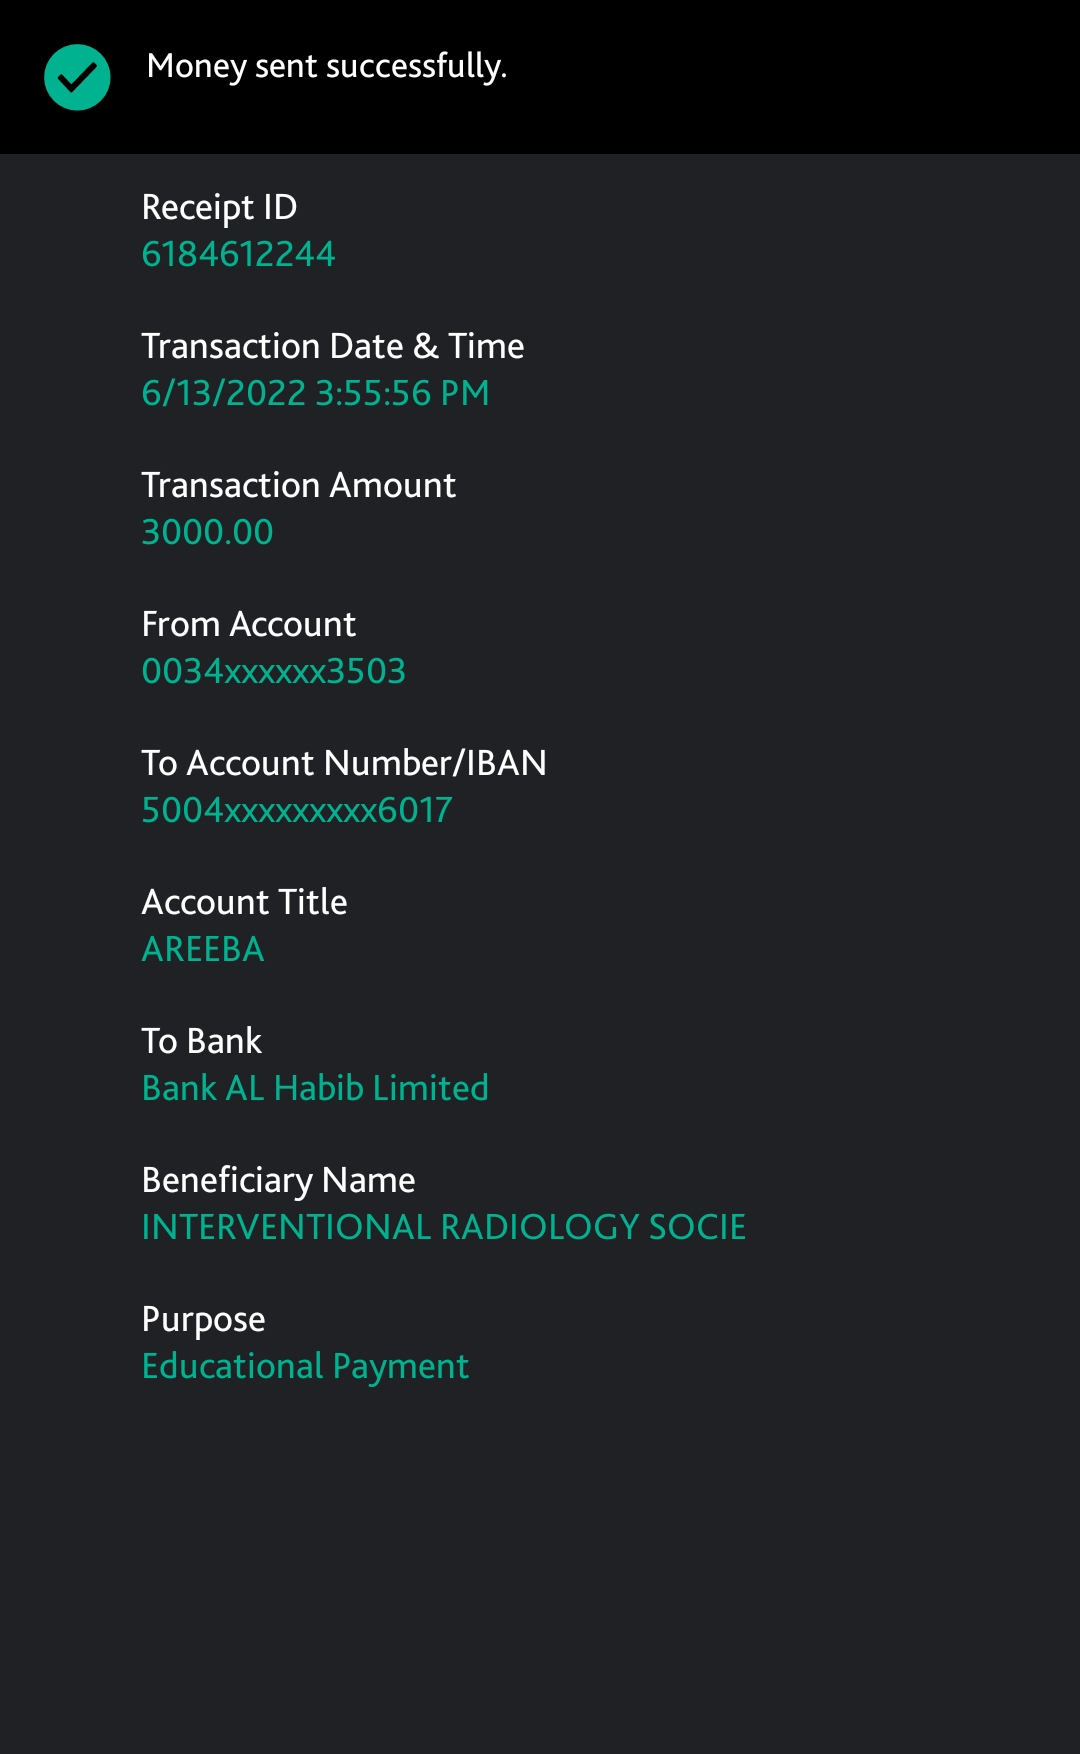Screen dimensions: 1080x1754
Task: Select the To Bank label
Action: click(201, 1041)
